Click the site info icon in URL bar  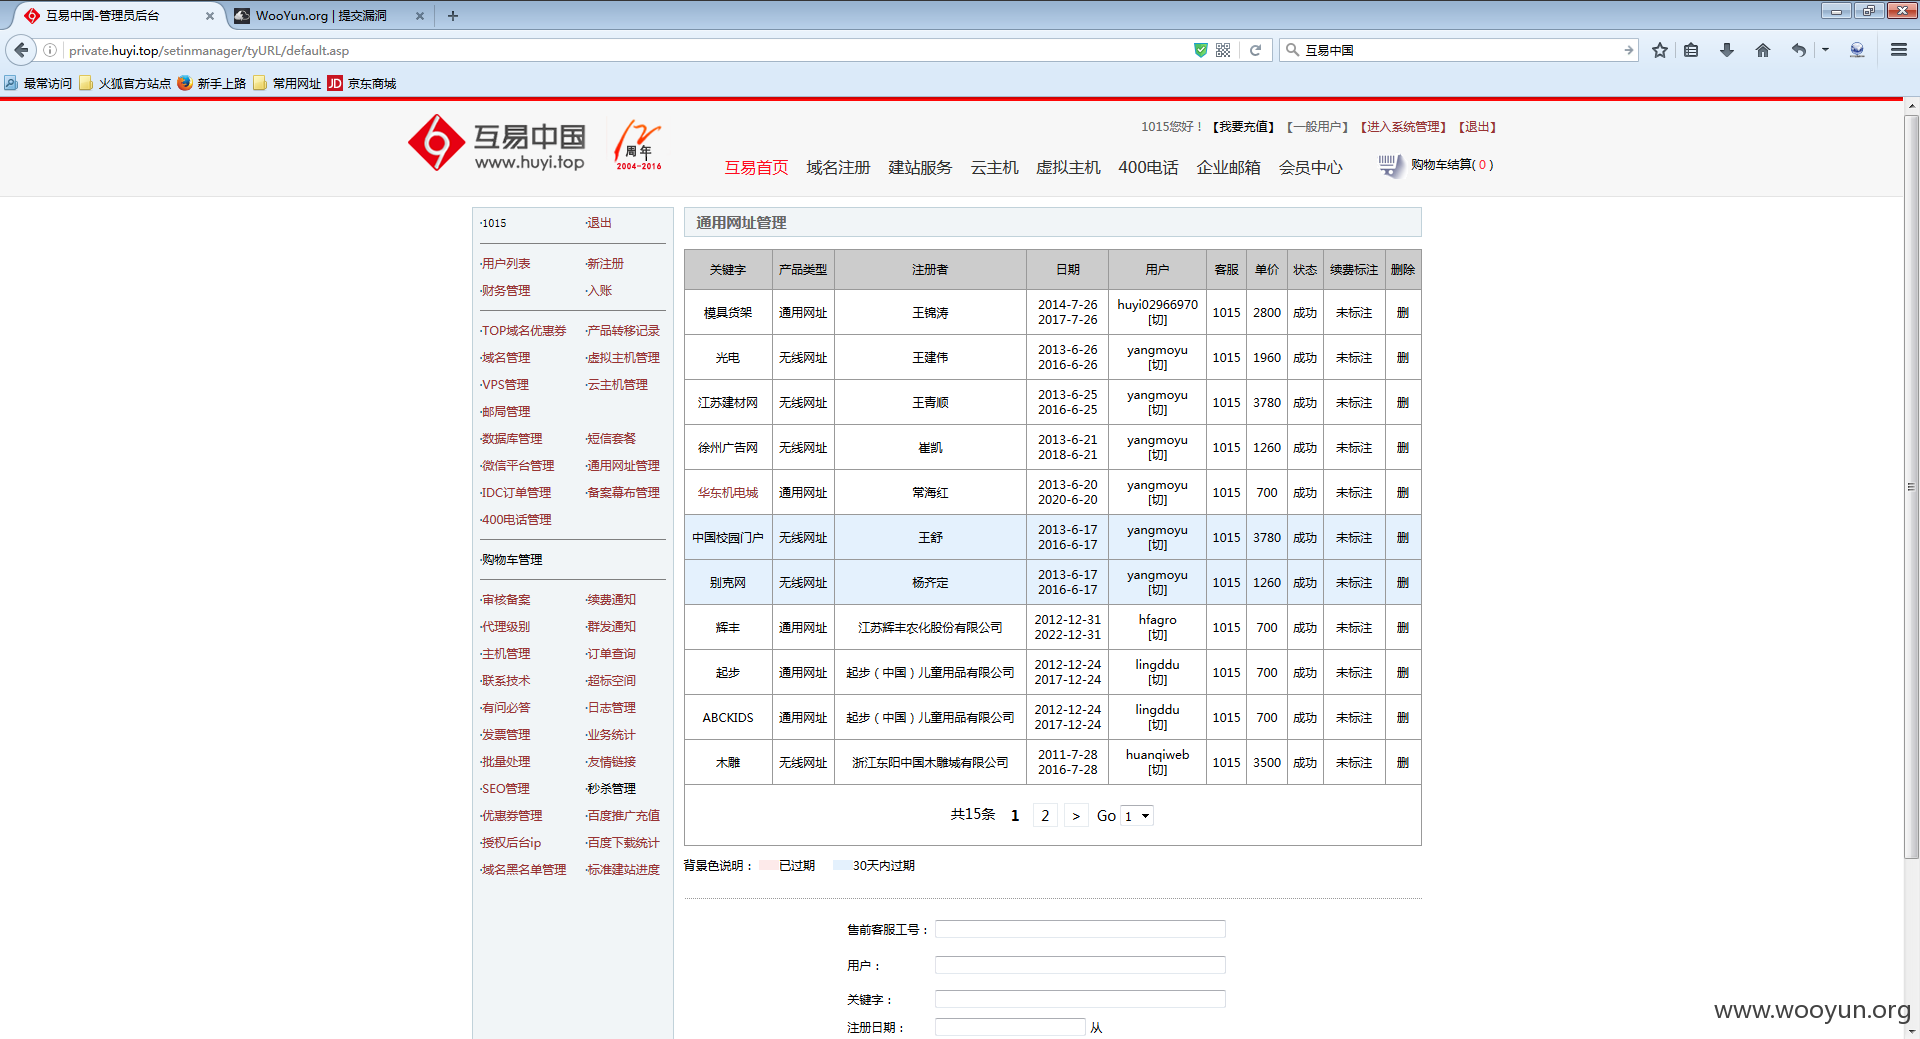[50, 50]
